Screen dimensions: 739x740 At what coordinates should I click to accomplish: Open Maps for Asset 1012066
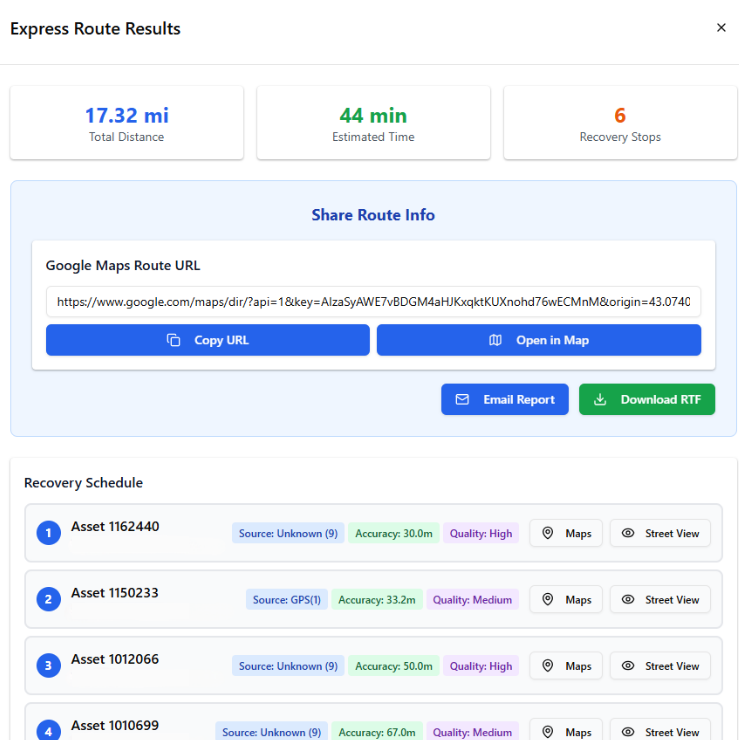(x=566, y=666)
